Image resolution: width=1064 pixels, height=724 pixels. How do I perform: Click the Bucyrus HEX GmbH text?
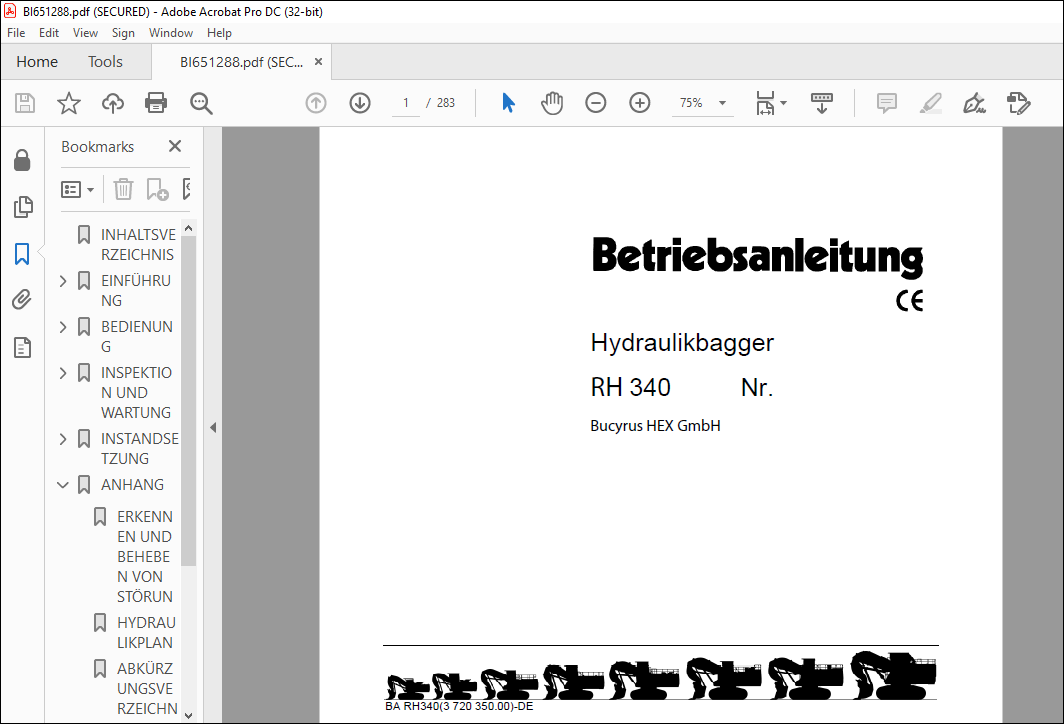coord(655,426)
